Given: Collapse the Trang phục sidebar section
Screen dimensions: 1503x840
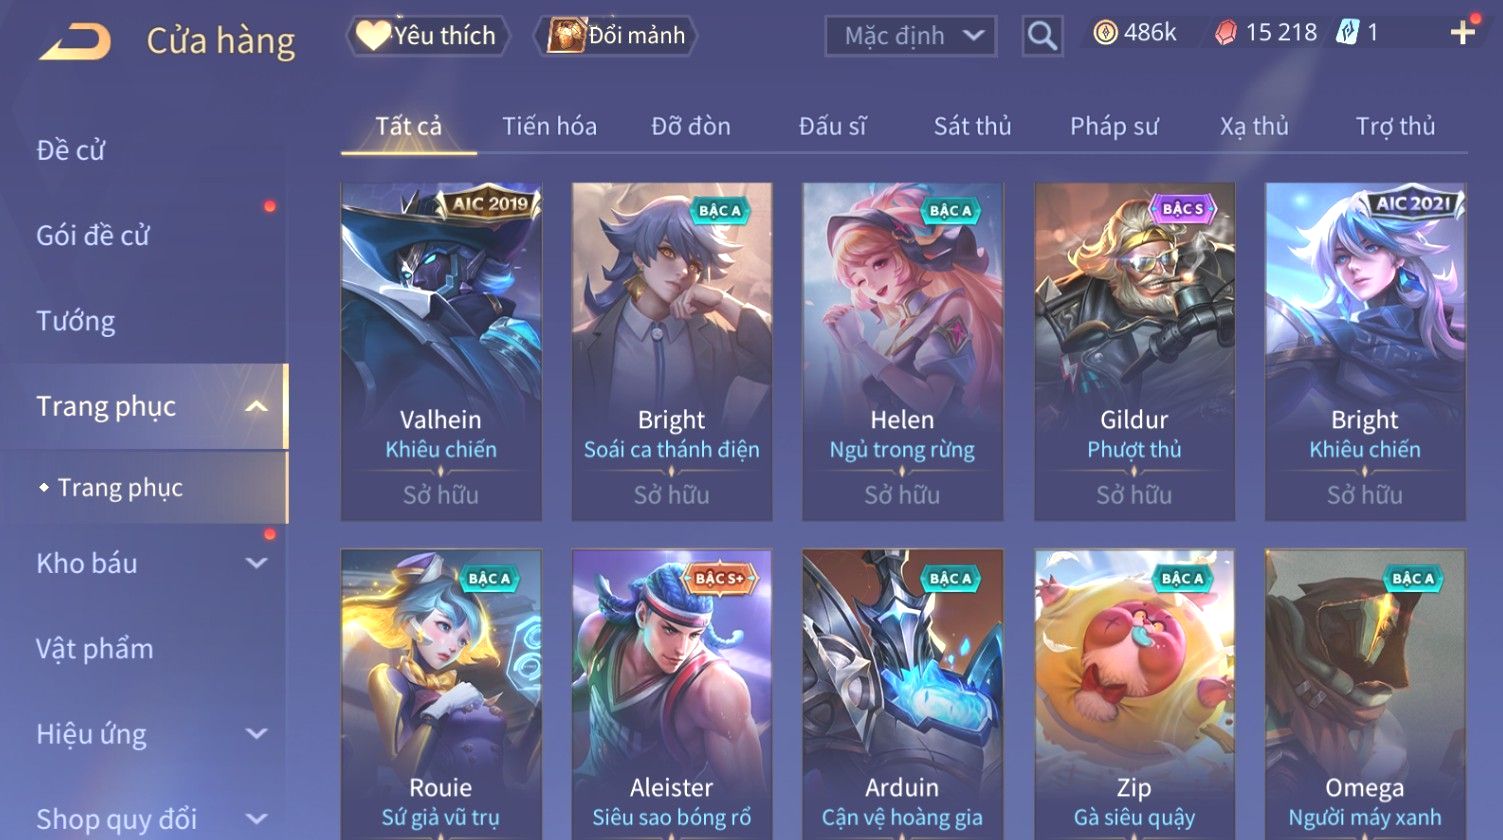Looking at the screenshot, I should click(x=256, y=406).
